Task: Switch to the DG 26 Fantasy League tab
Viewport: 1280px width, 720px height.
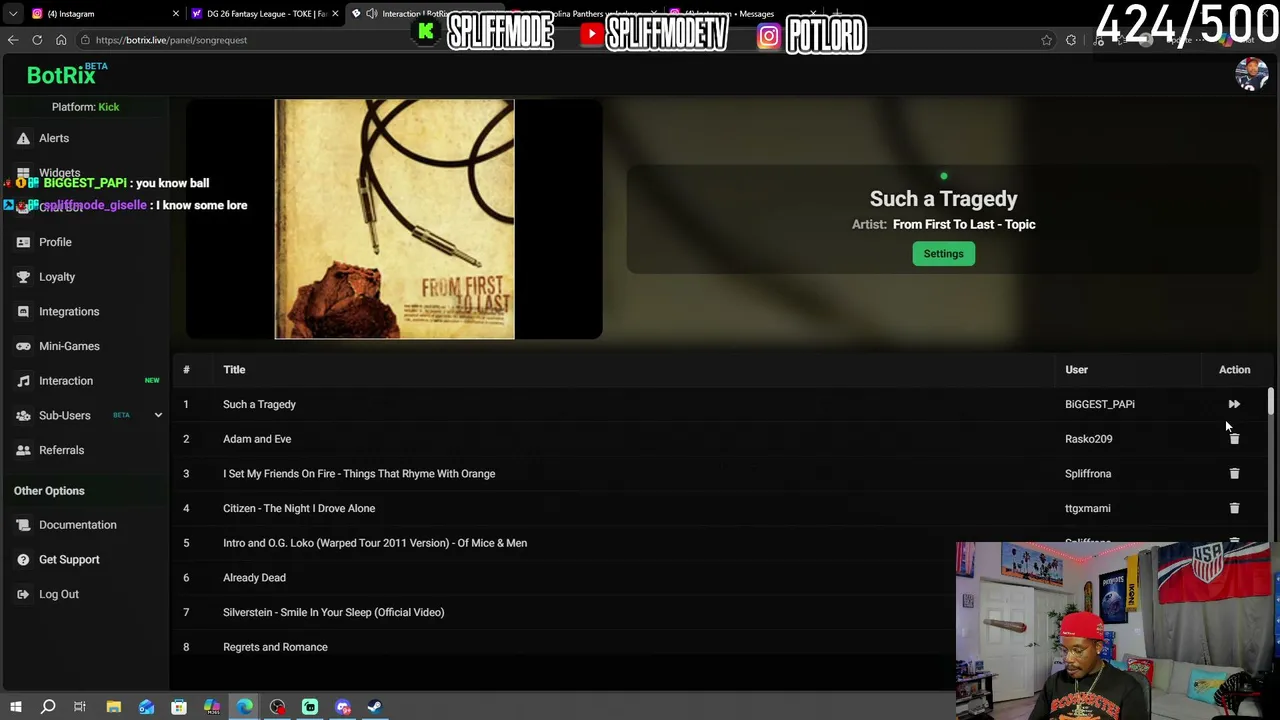Action: 265,14
